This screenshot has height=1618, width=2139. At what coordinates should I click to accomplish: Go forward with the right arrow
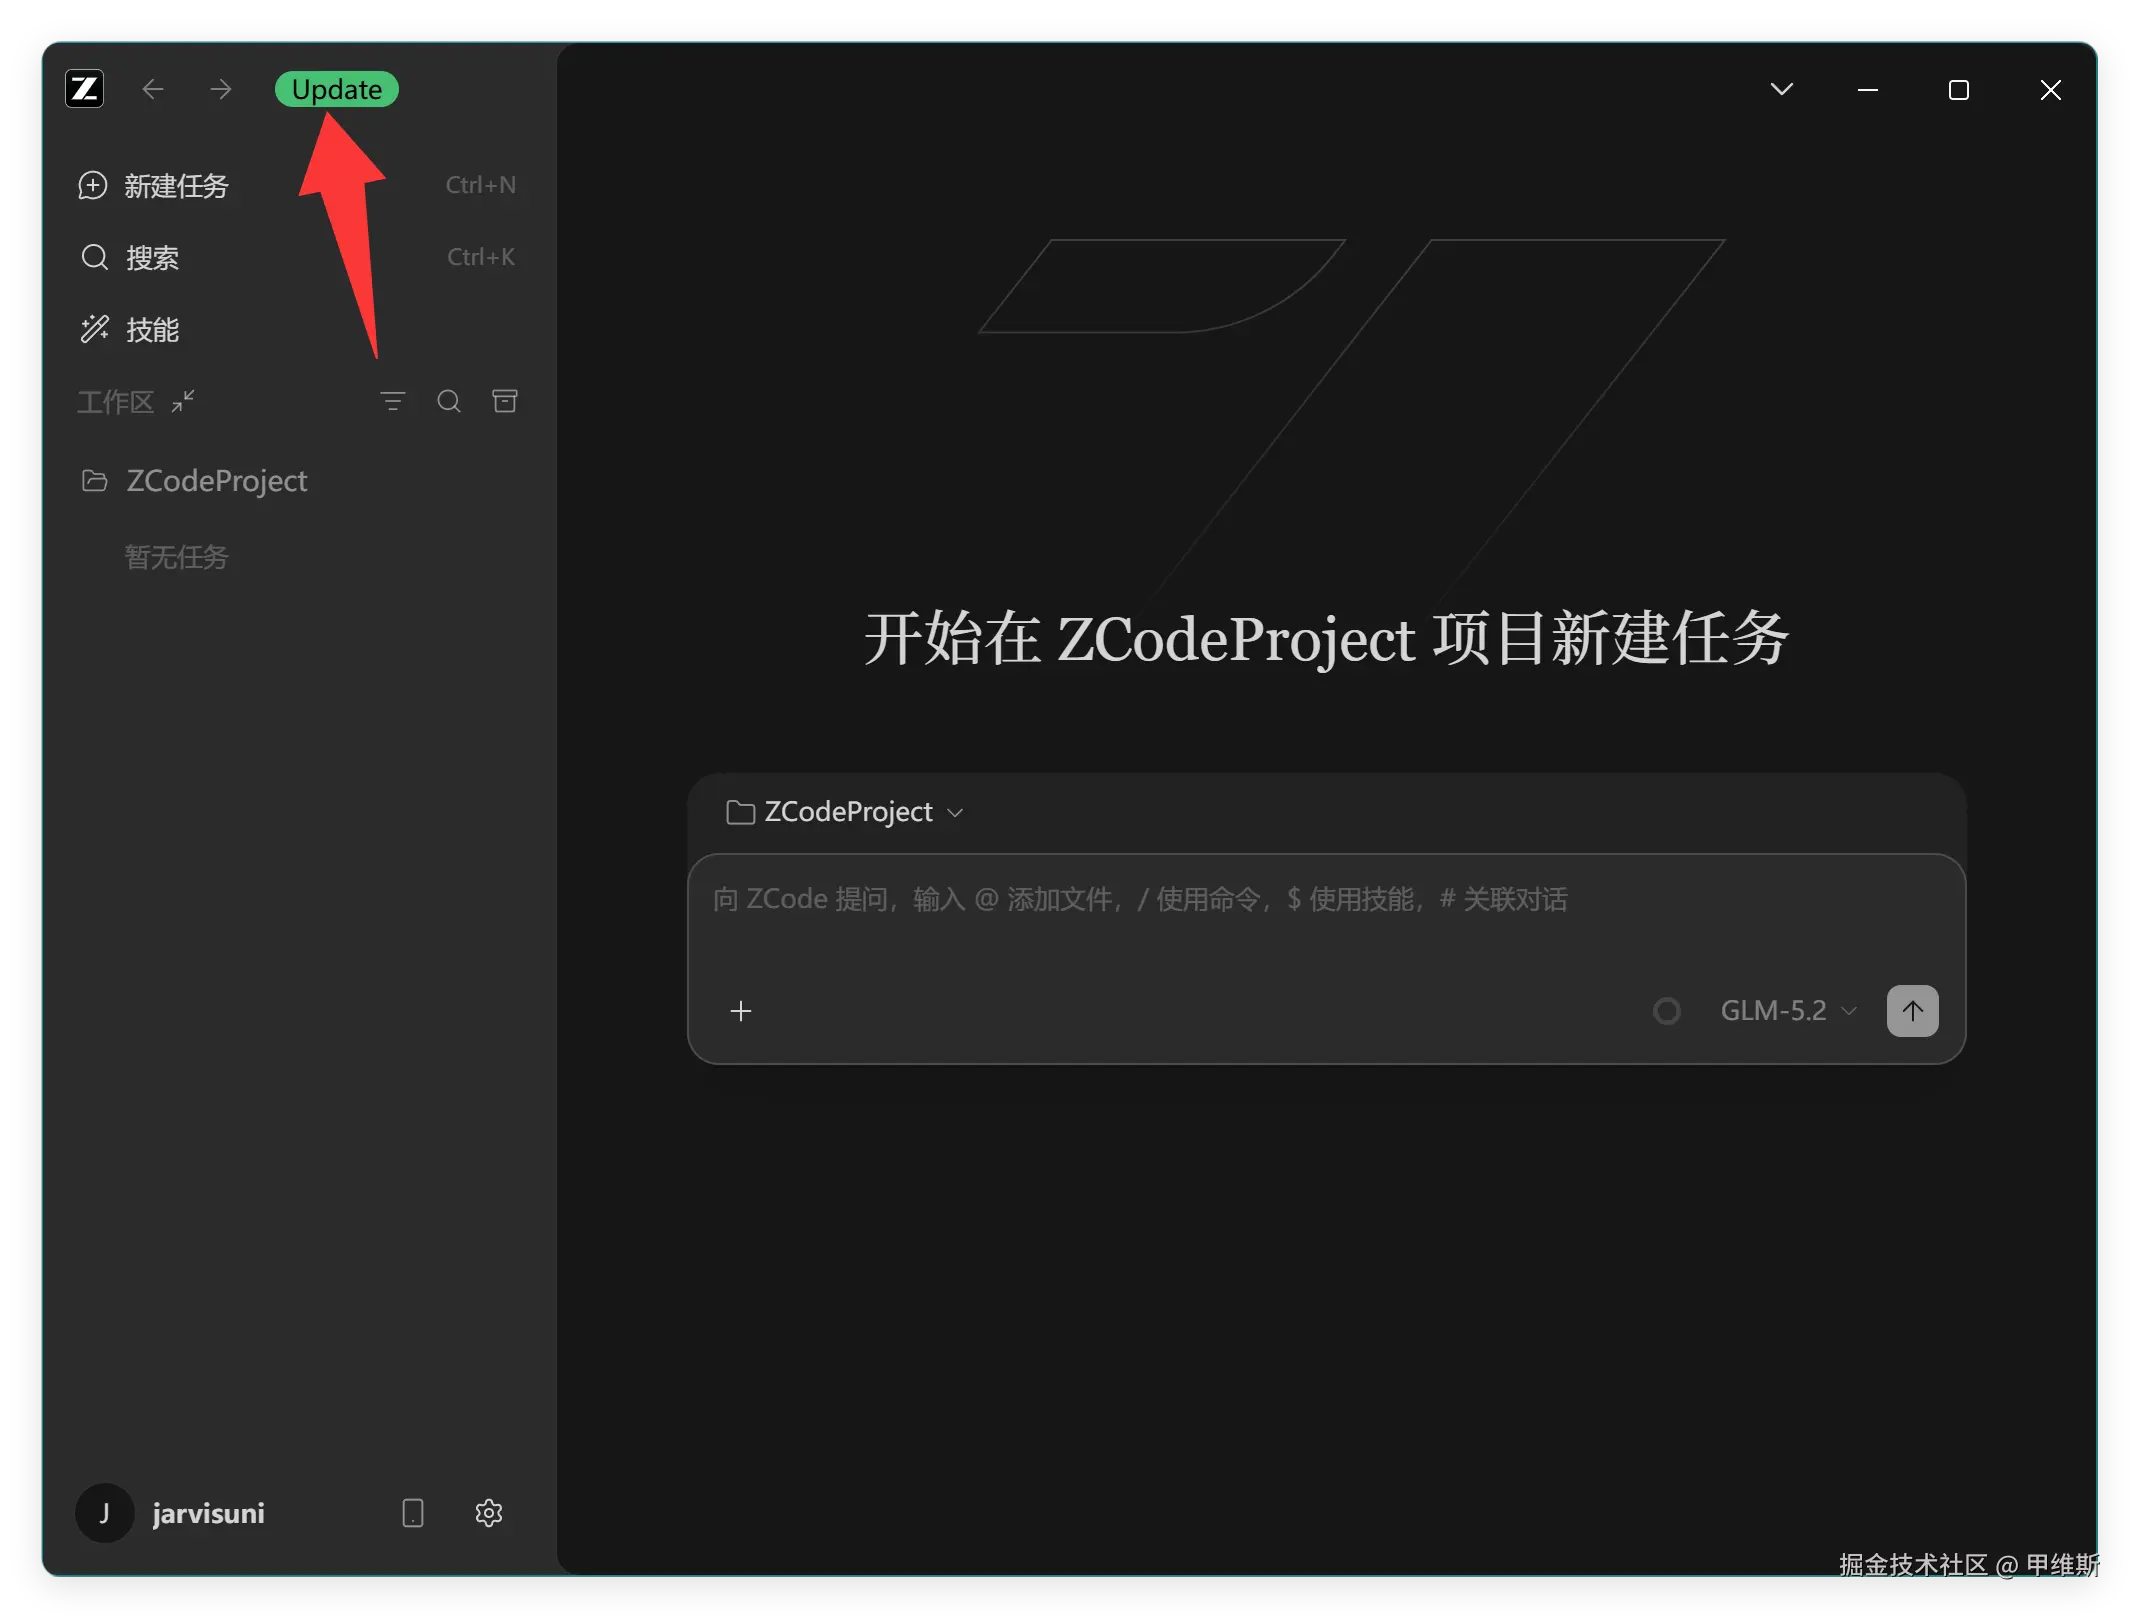tap(221, 89)
